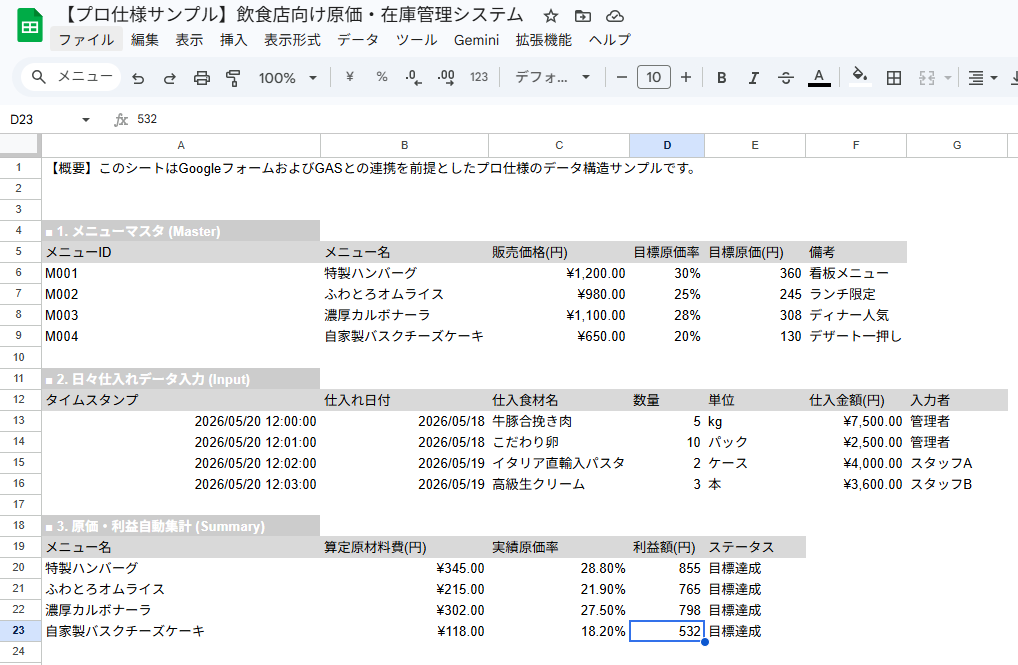Select the ¥7,500.00 purchase amount cell
This screenshot has width=1018, height=665.
point(856,421)
